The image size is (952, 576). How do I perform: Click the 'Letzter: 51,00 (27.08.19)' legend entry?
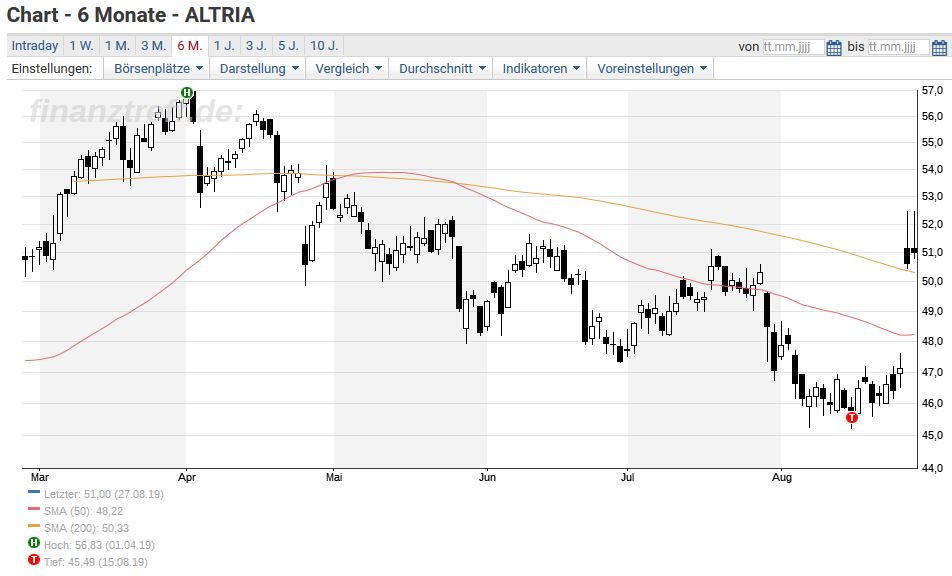coord(104,494)
